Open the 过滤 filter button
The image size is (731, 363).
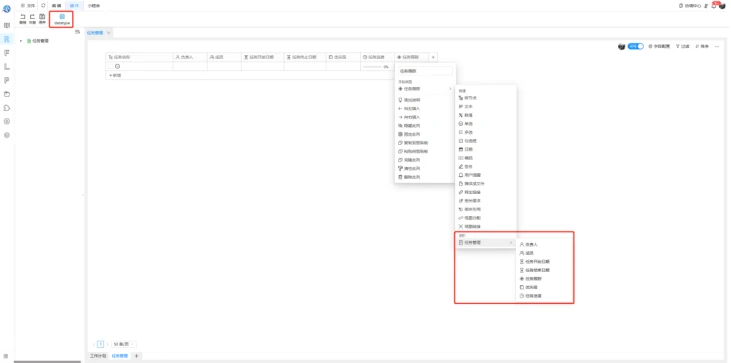[x=683, y=46]
